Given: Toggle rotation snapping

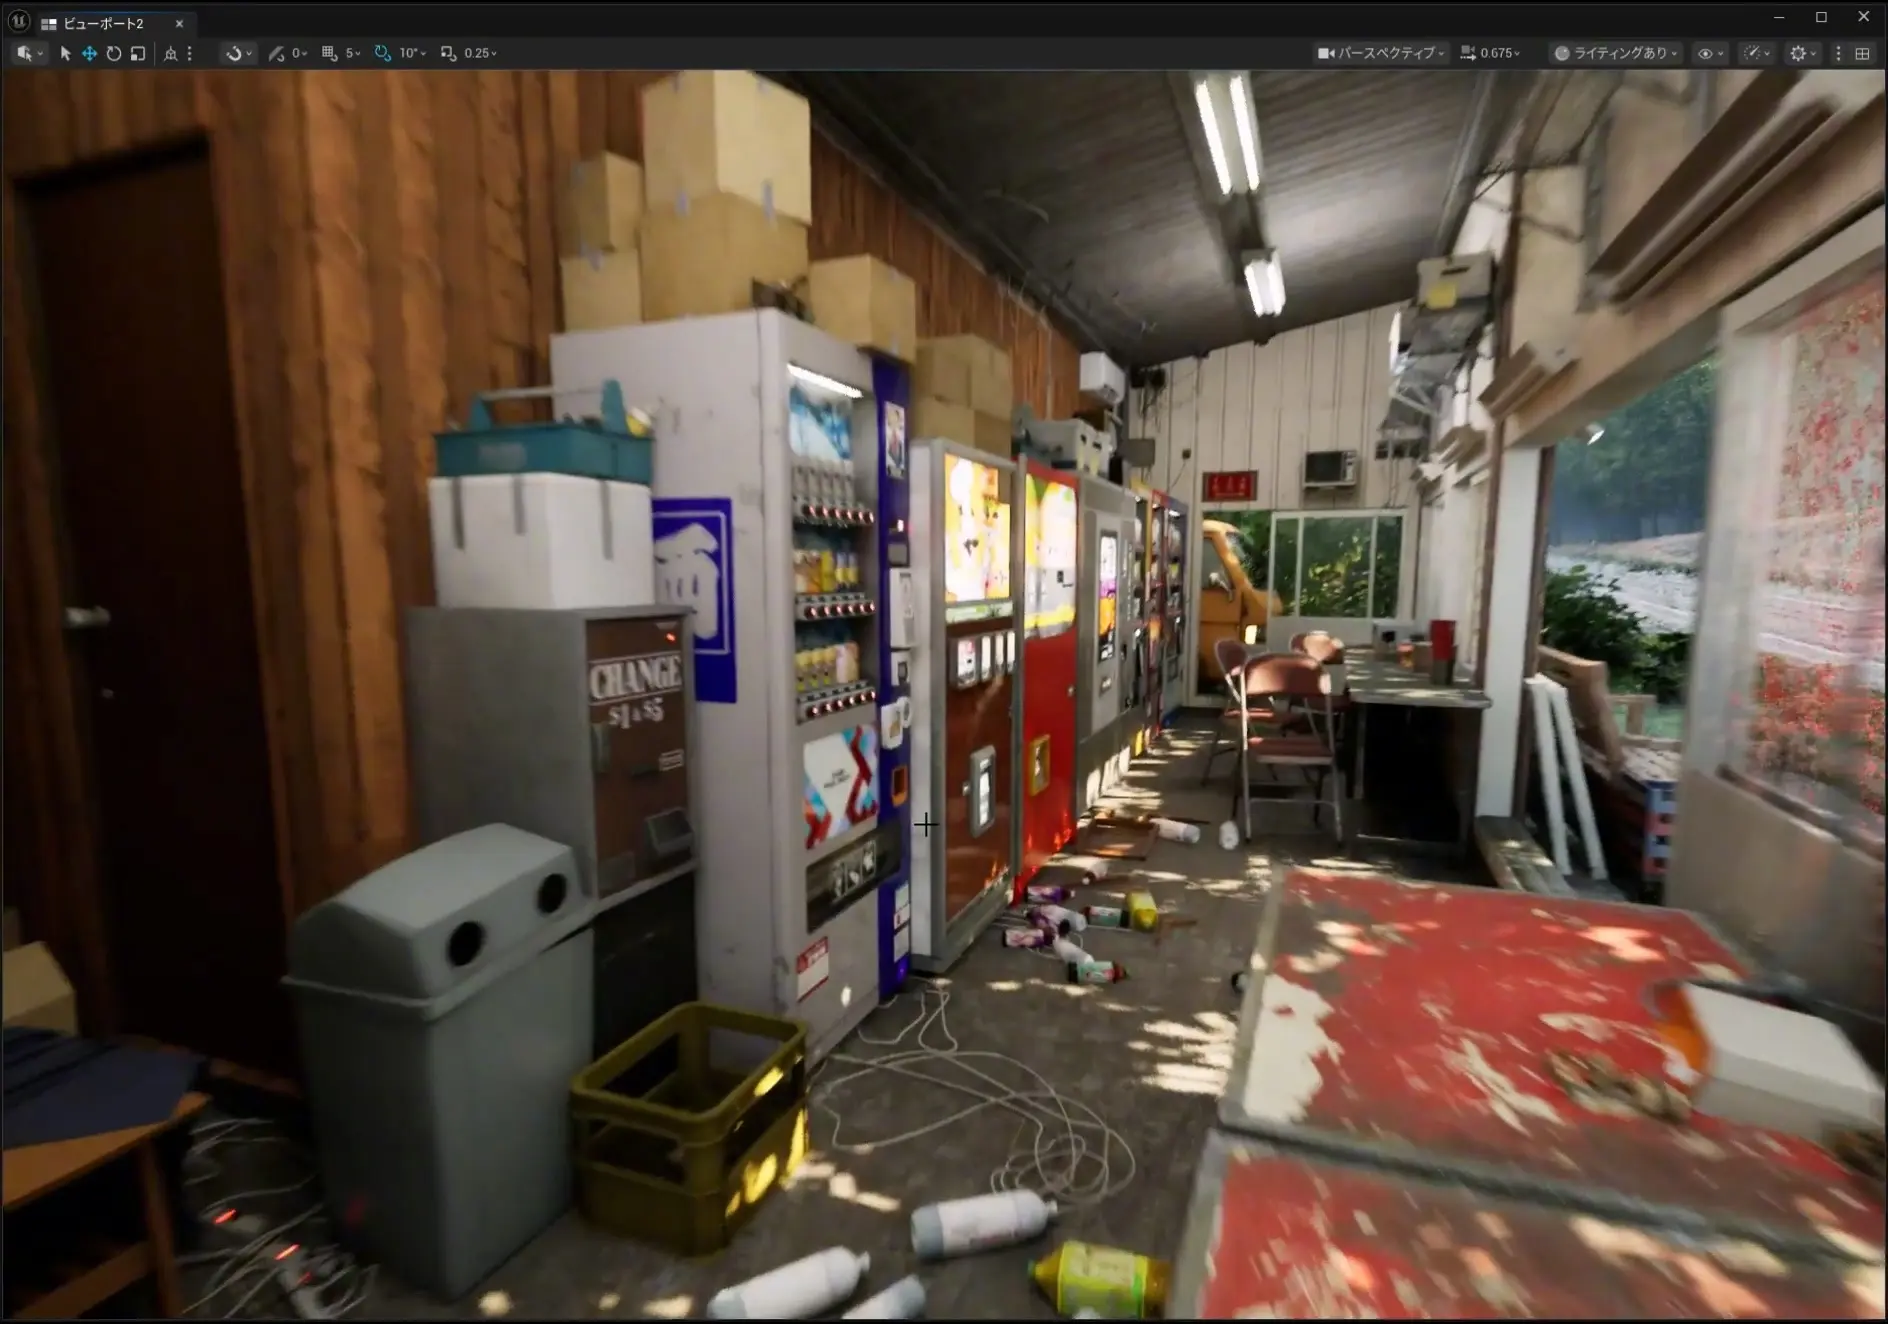Looking at the screenshot, I should [383, 53].
